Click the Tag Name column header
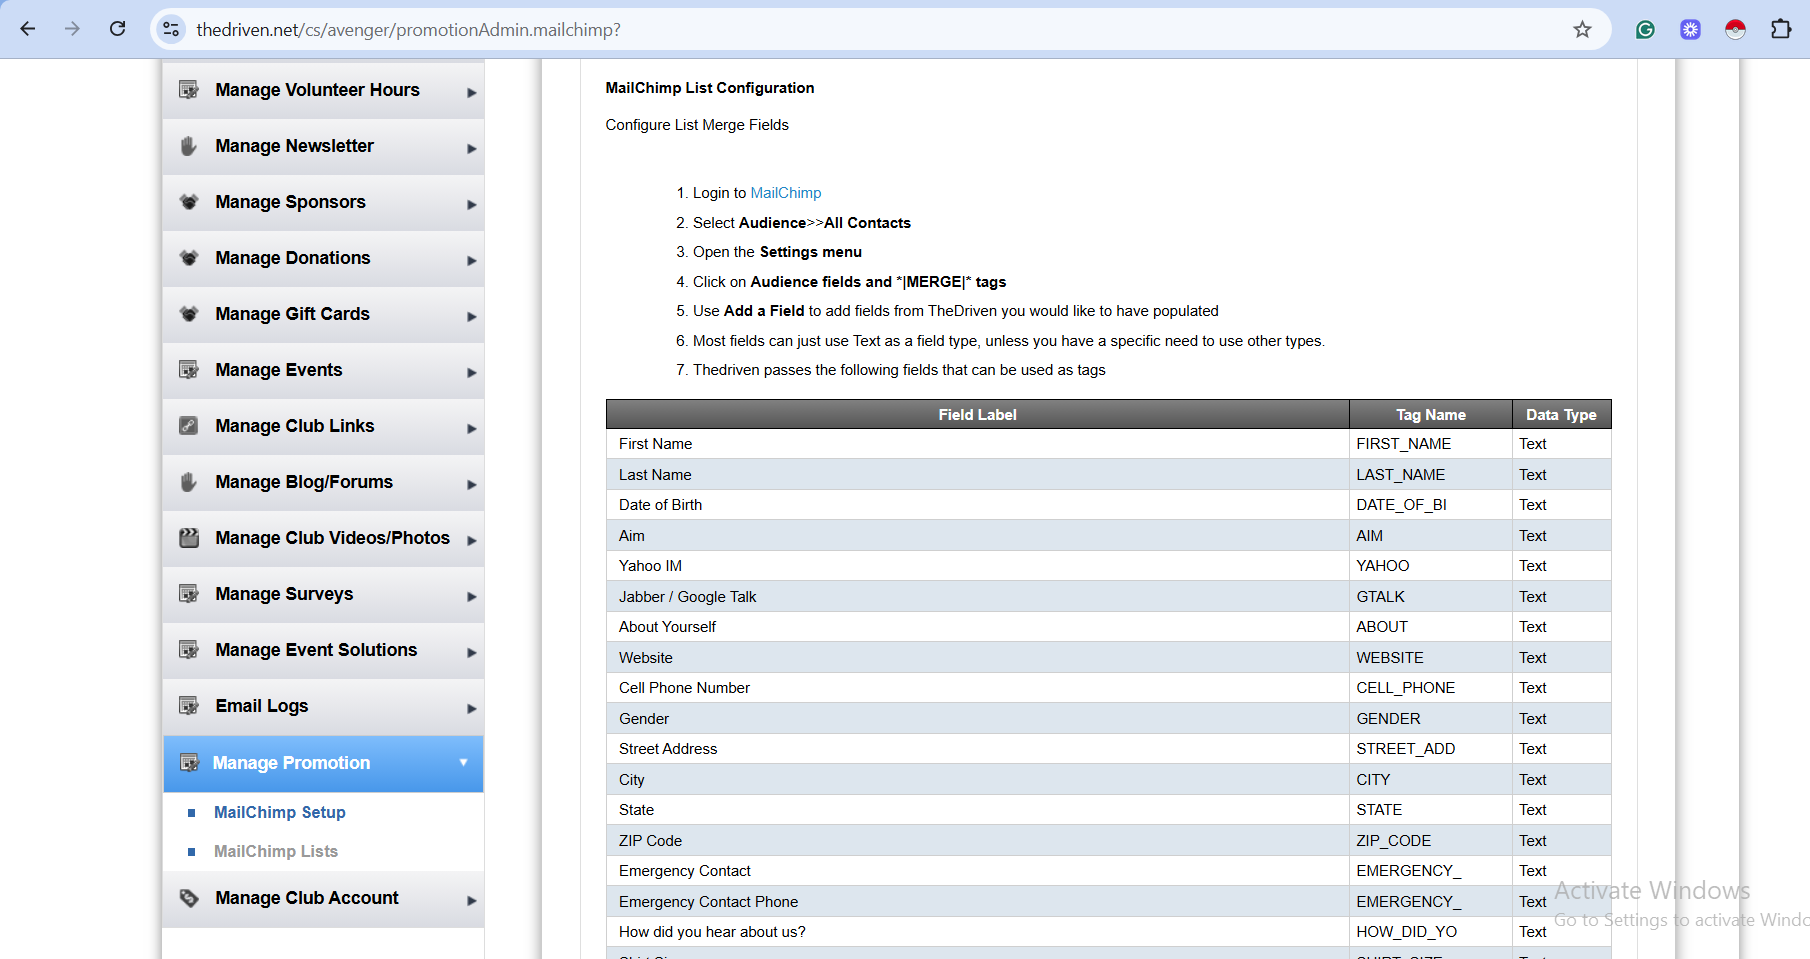The width and height of the screenshot is (1810, 959). (x=1431, y=414)
